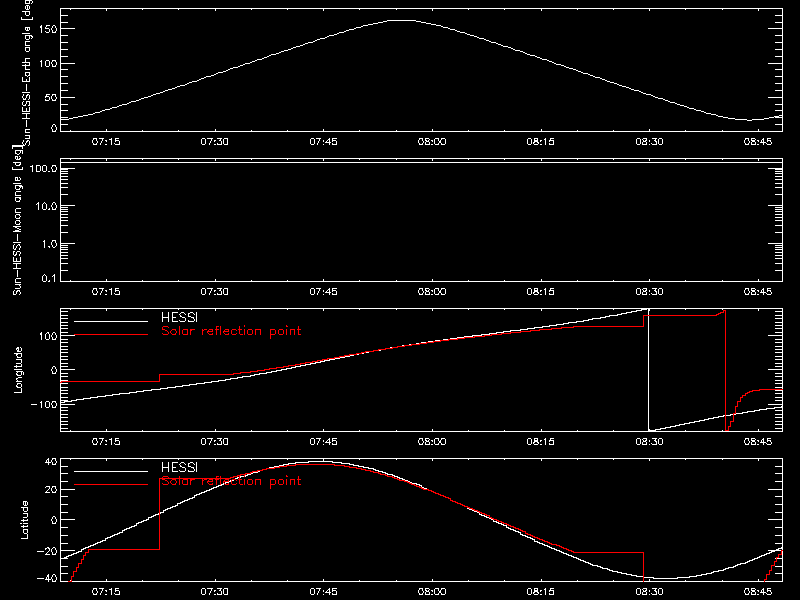Click 08:30 label under Latitude plot
Screen dimensions: 800x600
click(x=649, y=591)
